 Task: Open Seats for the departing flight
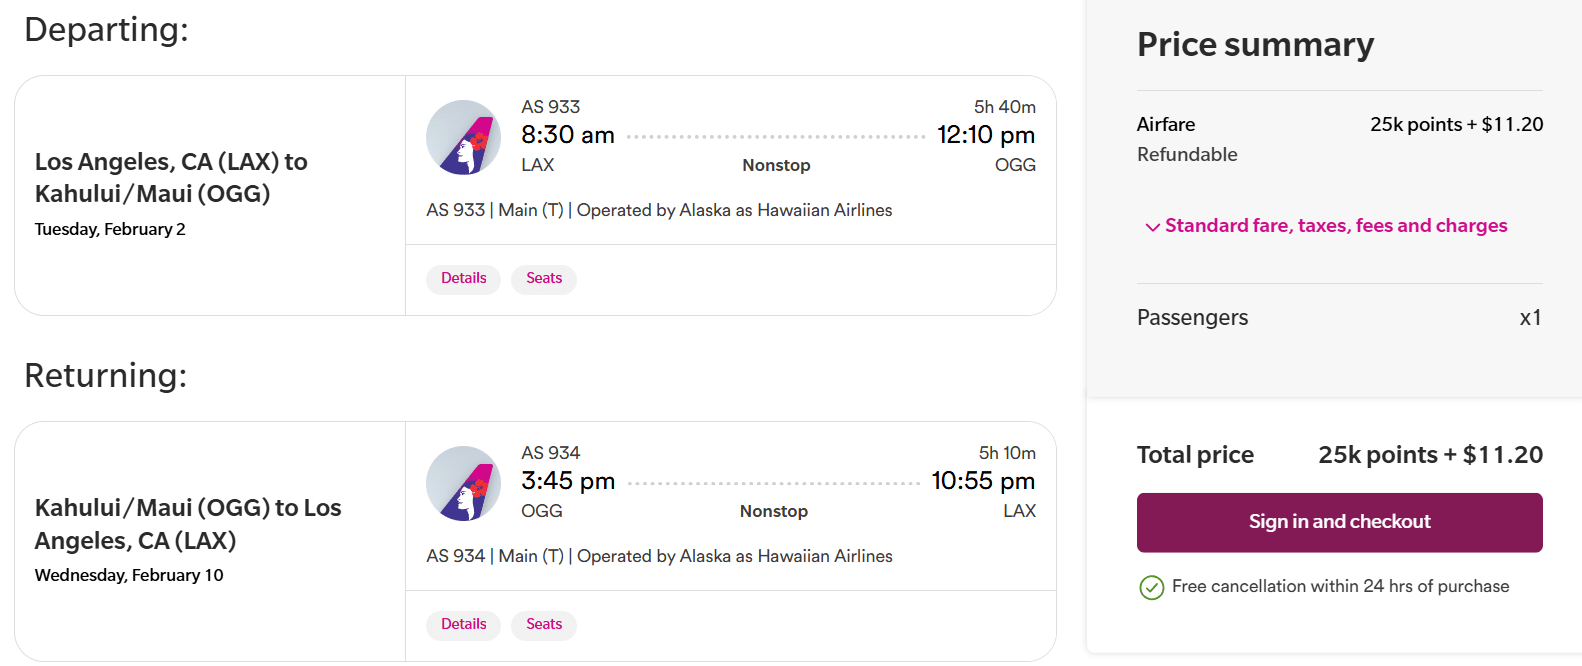tap(544, 278)
